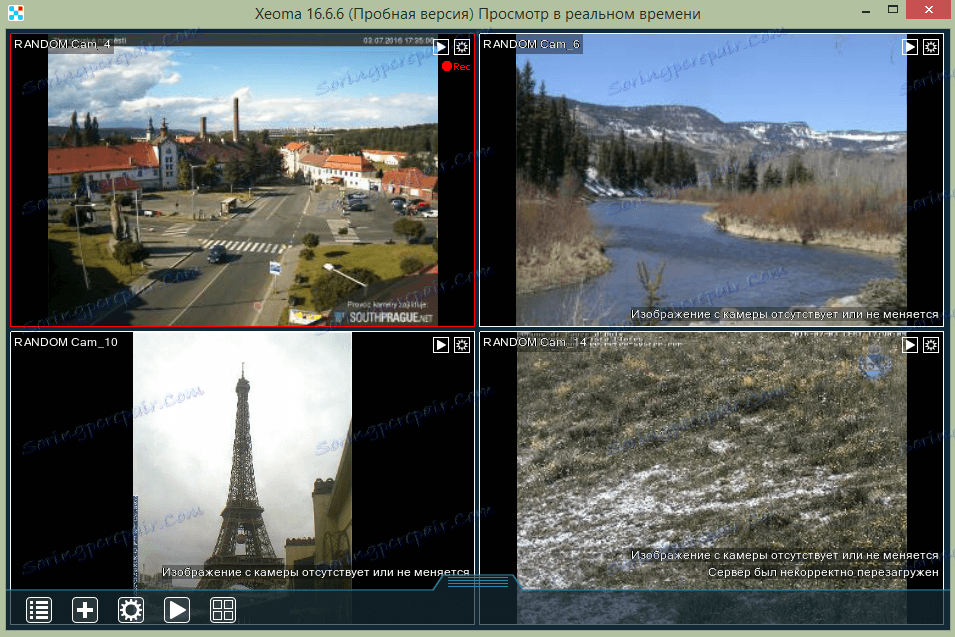Screen dimensions: 955x637
Task: Click the RANDOM Cam_6 label
Action: (x=531, y=44)
